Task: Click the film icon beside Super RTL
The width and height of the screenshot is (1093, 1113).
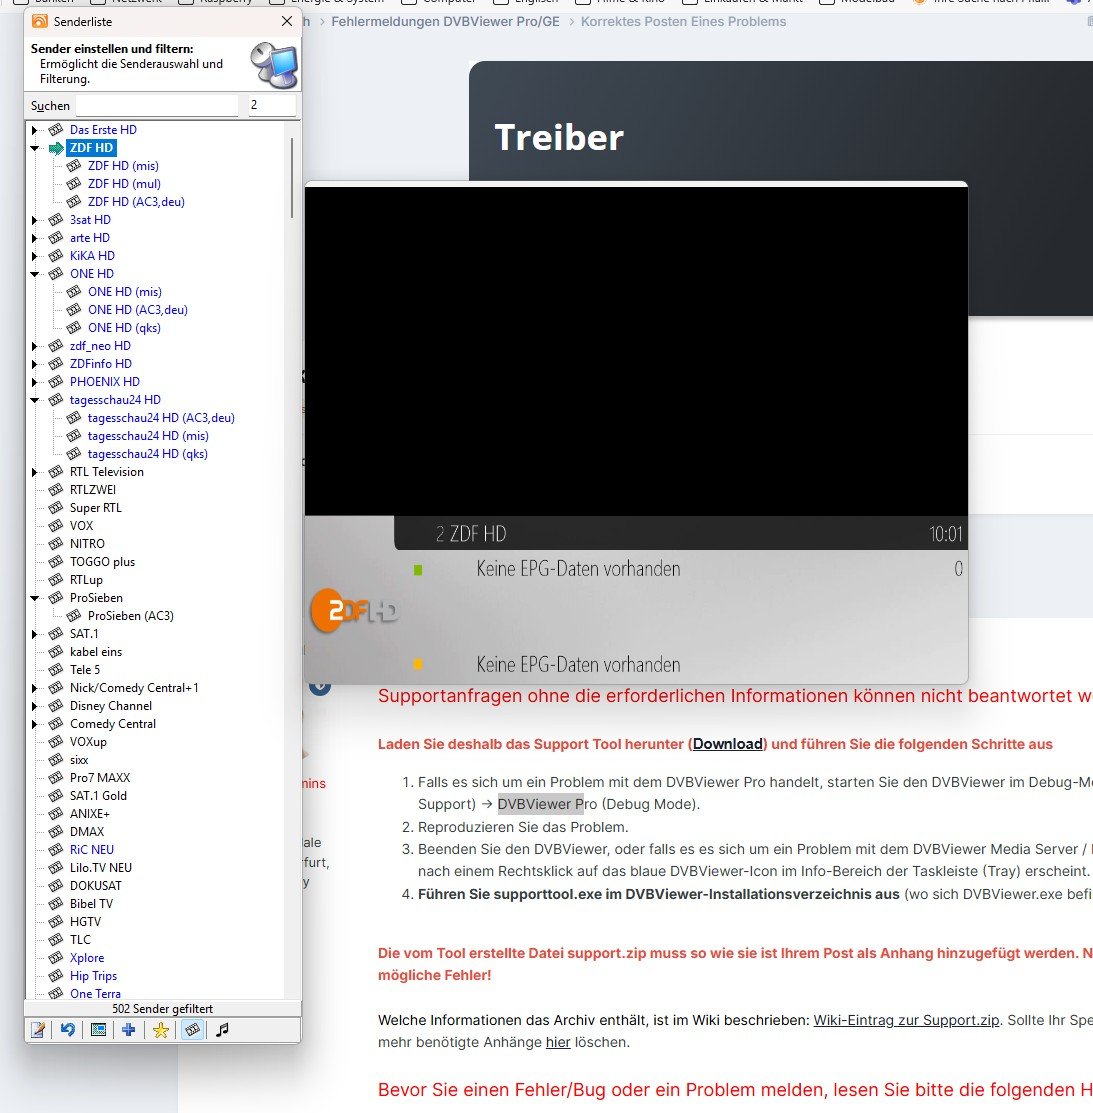Action: click(56, 508)
